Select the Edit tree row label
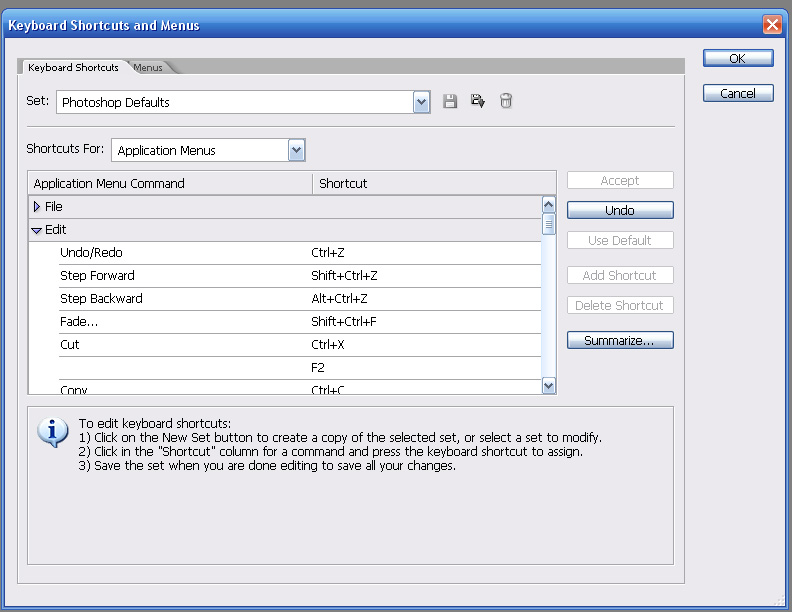 56,230
